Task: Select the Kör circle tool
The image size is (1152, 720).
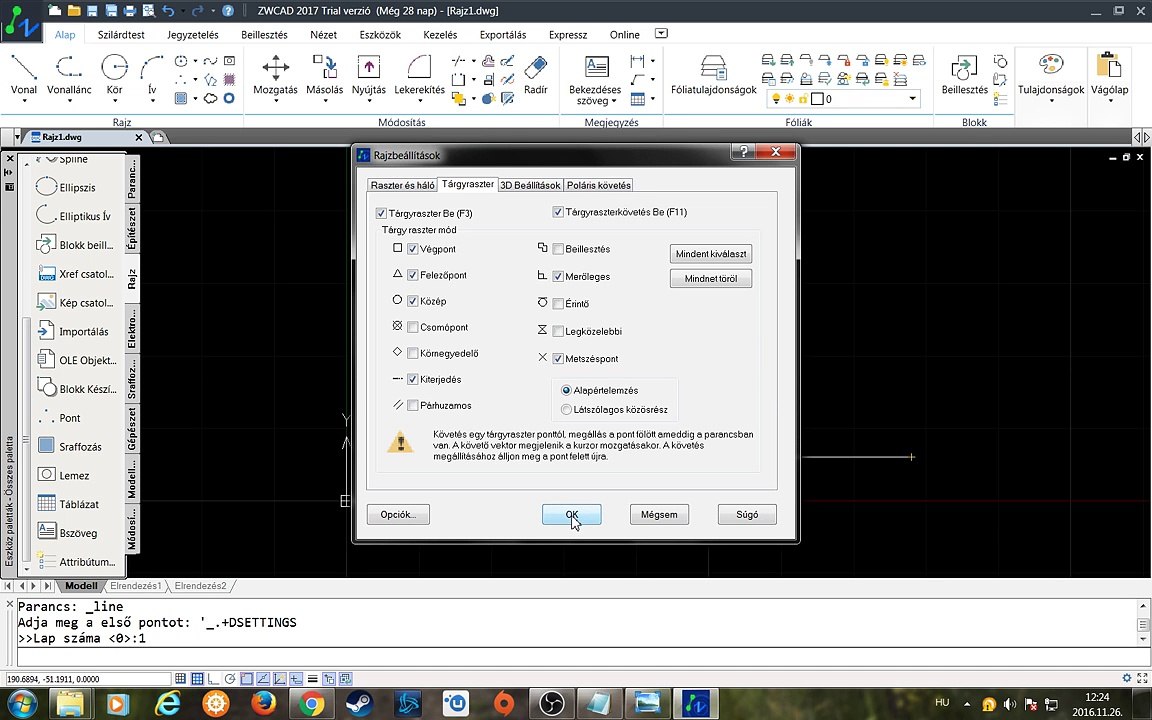Action: pyautogui.click(x=115, y=76)
